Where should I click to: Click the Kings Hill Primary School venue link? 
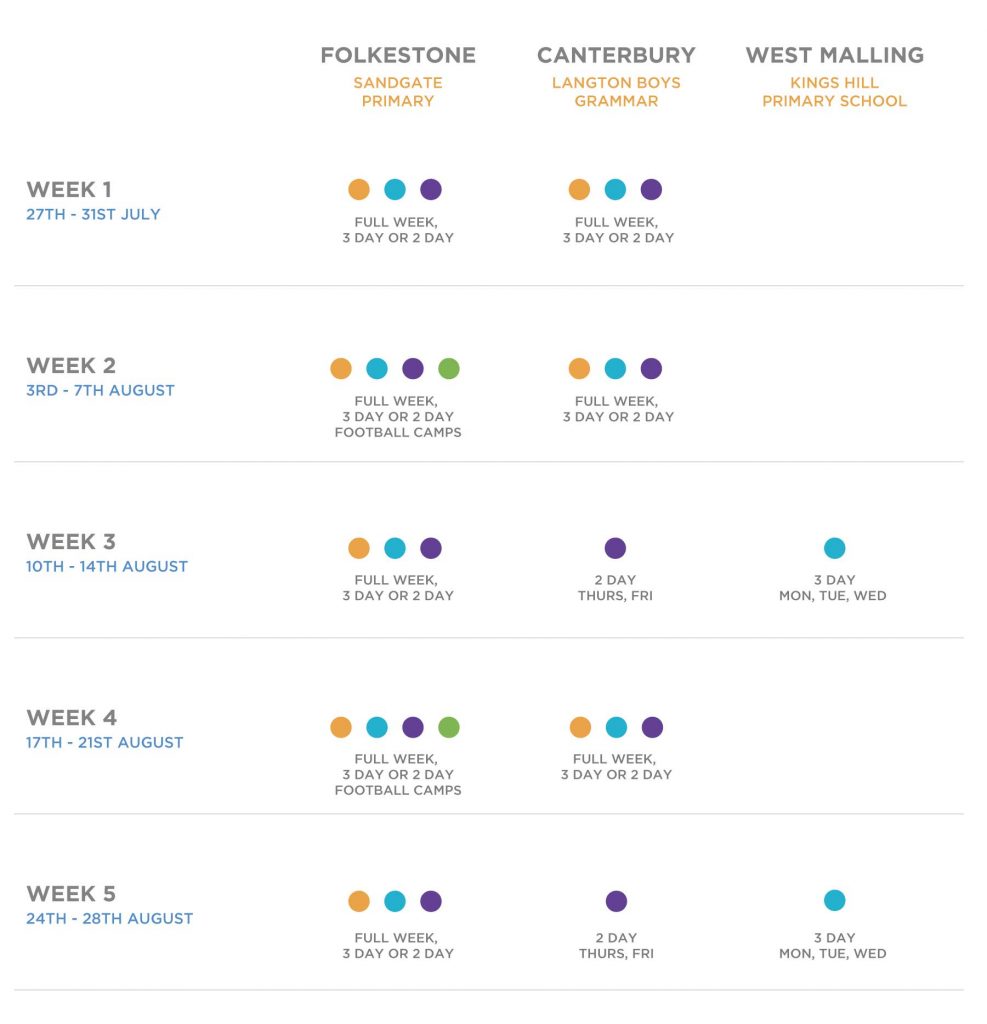pos(835,92)
